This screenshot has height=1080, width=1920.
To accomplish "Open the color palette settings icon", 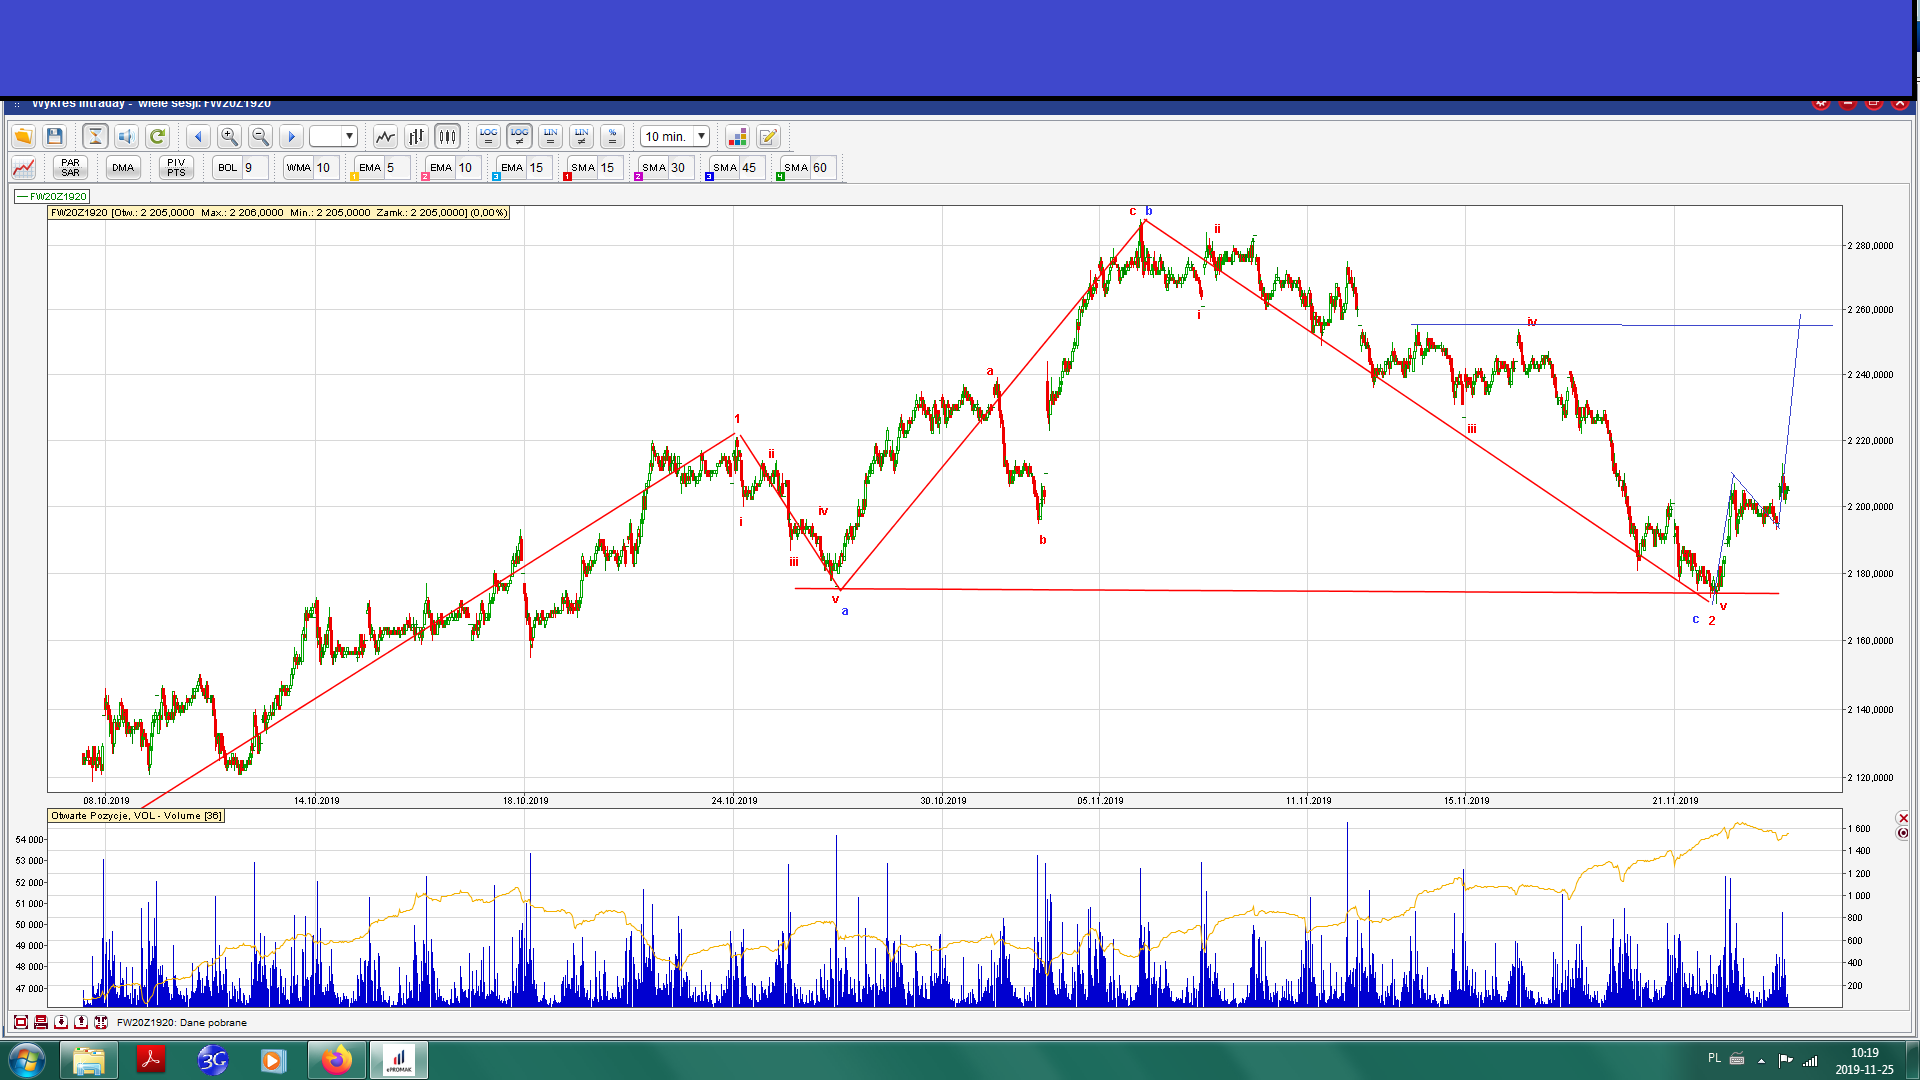I will pyautogui.click(x=737, y=136).
